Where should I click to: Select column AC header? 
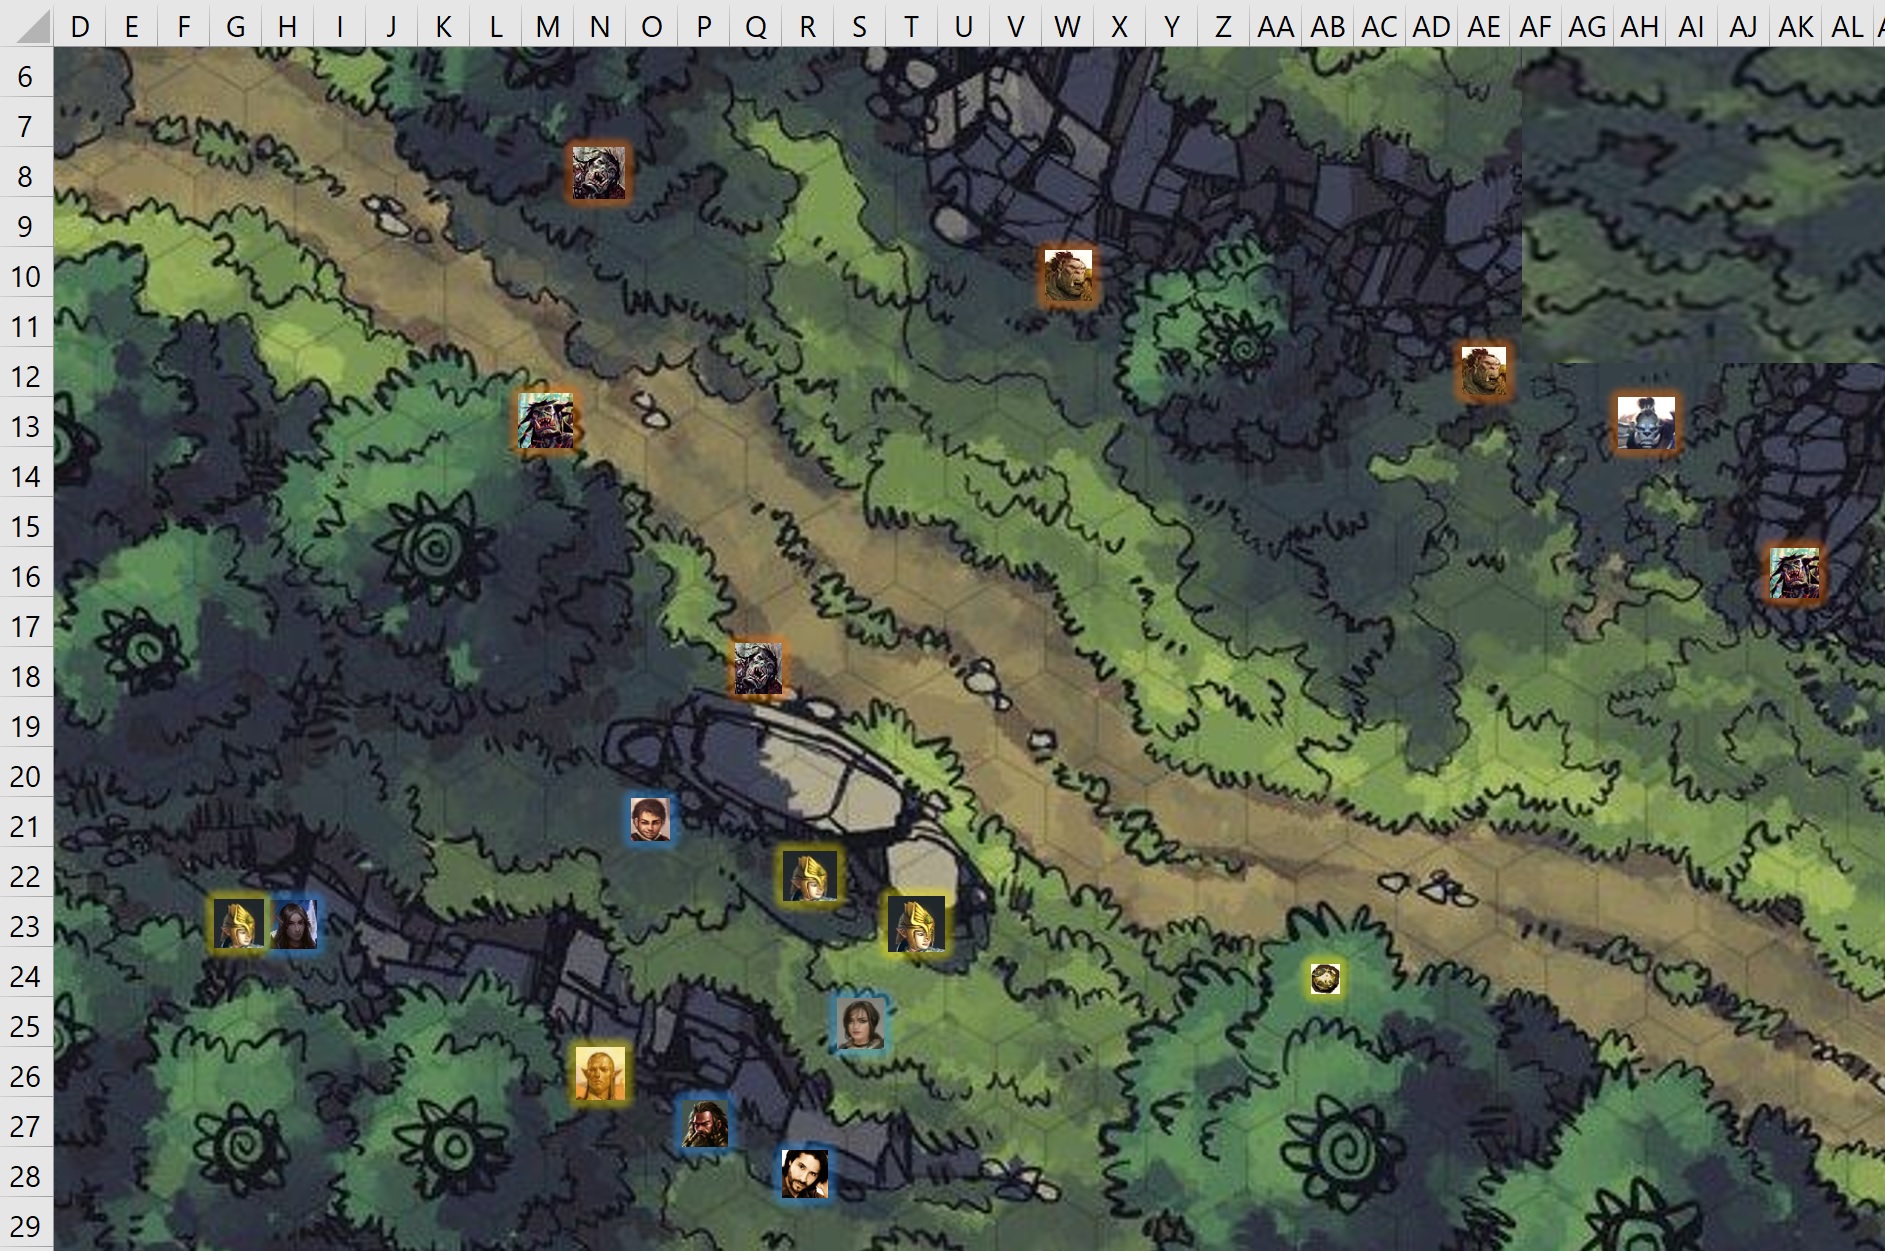pos(1380,27)
